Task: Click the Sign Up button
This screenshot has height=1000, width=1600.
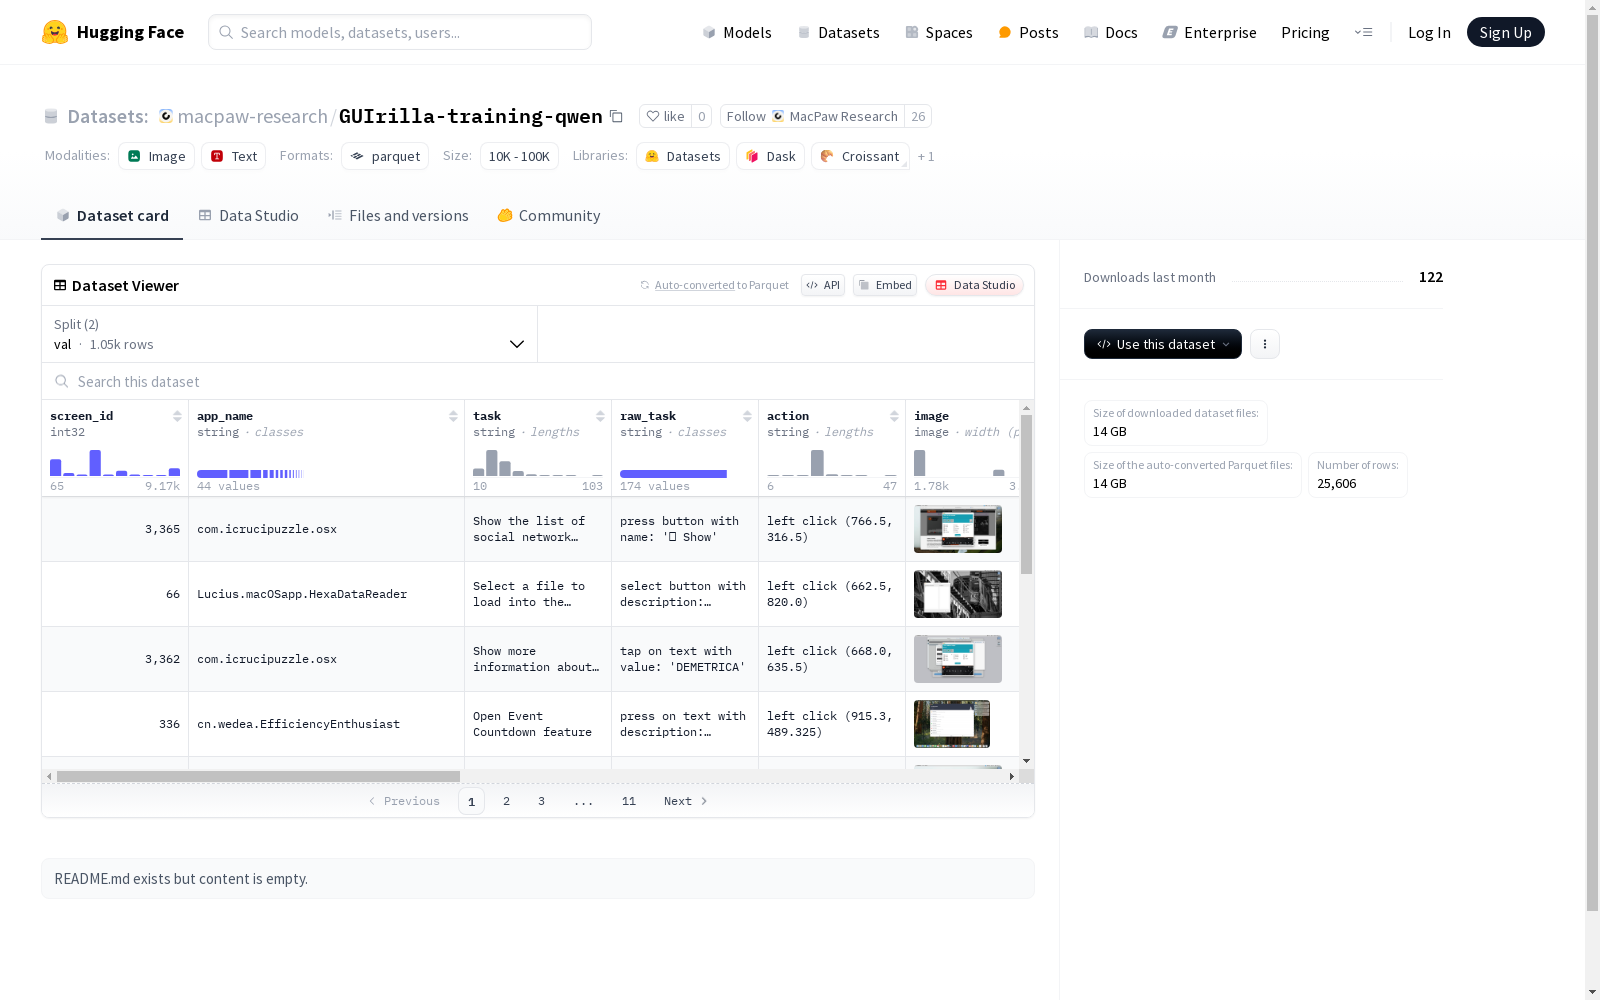Action: 1505,32
